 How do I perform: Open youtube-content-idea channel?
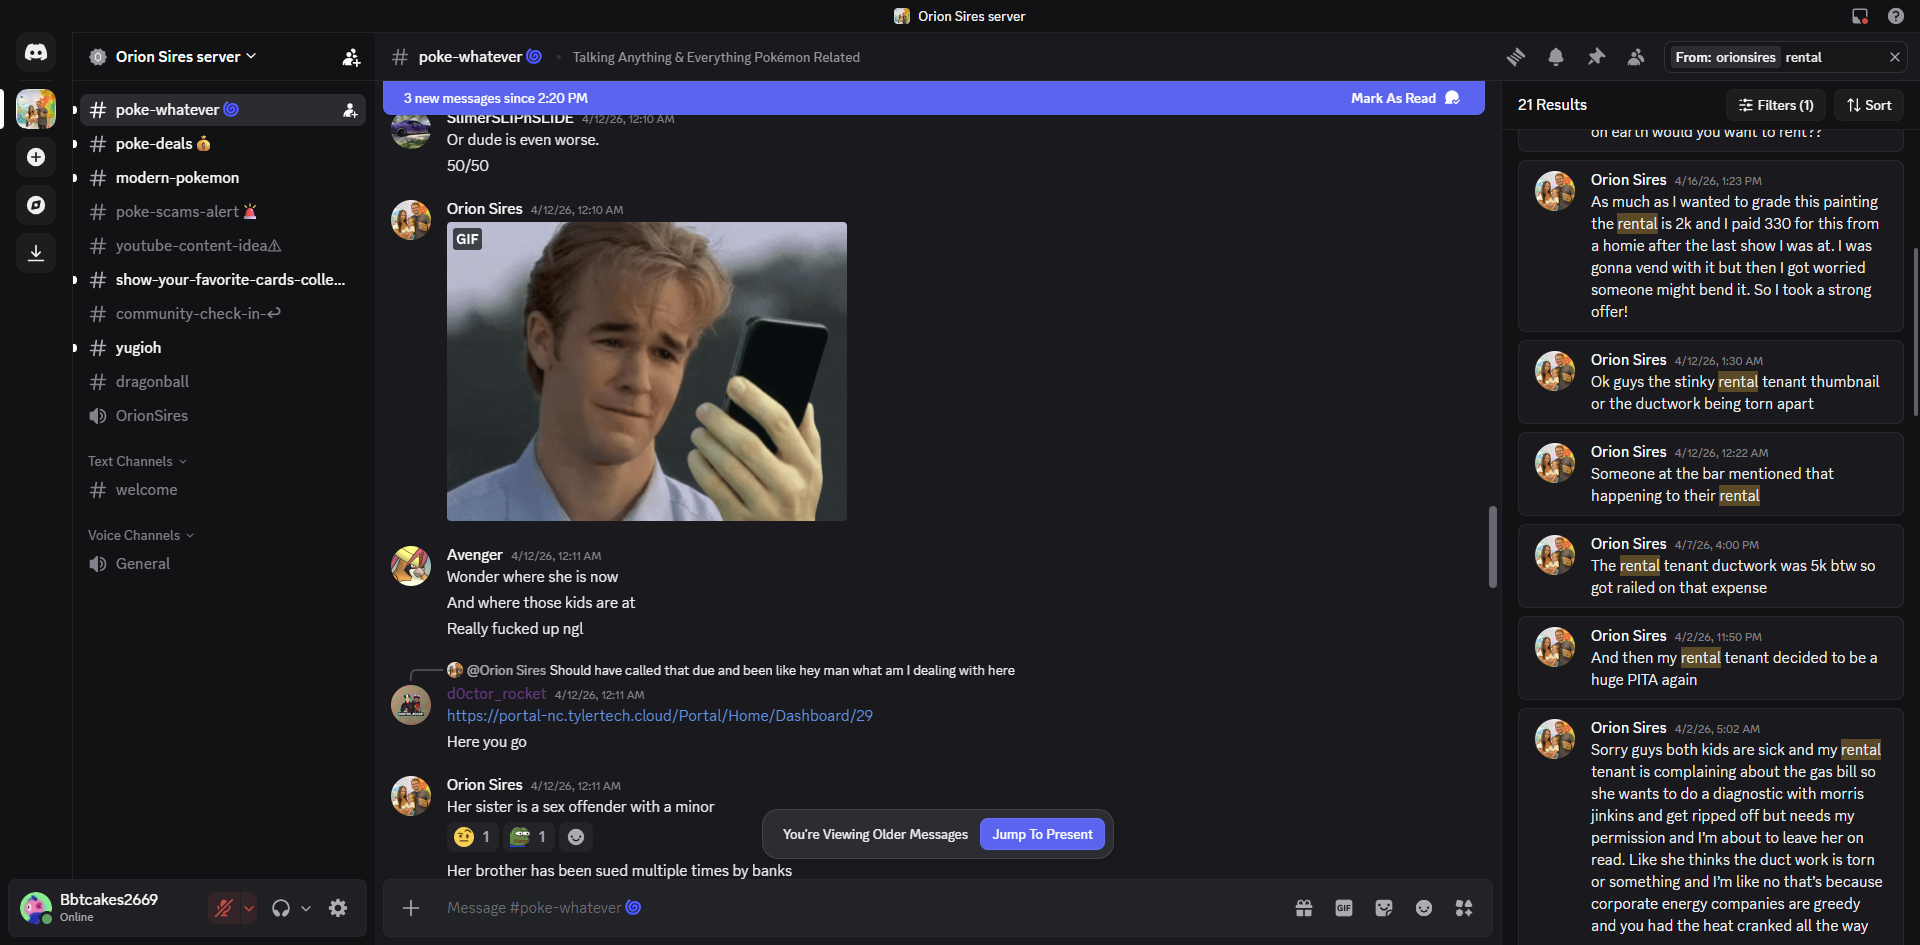click(x=223, y=246)
